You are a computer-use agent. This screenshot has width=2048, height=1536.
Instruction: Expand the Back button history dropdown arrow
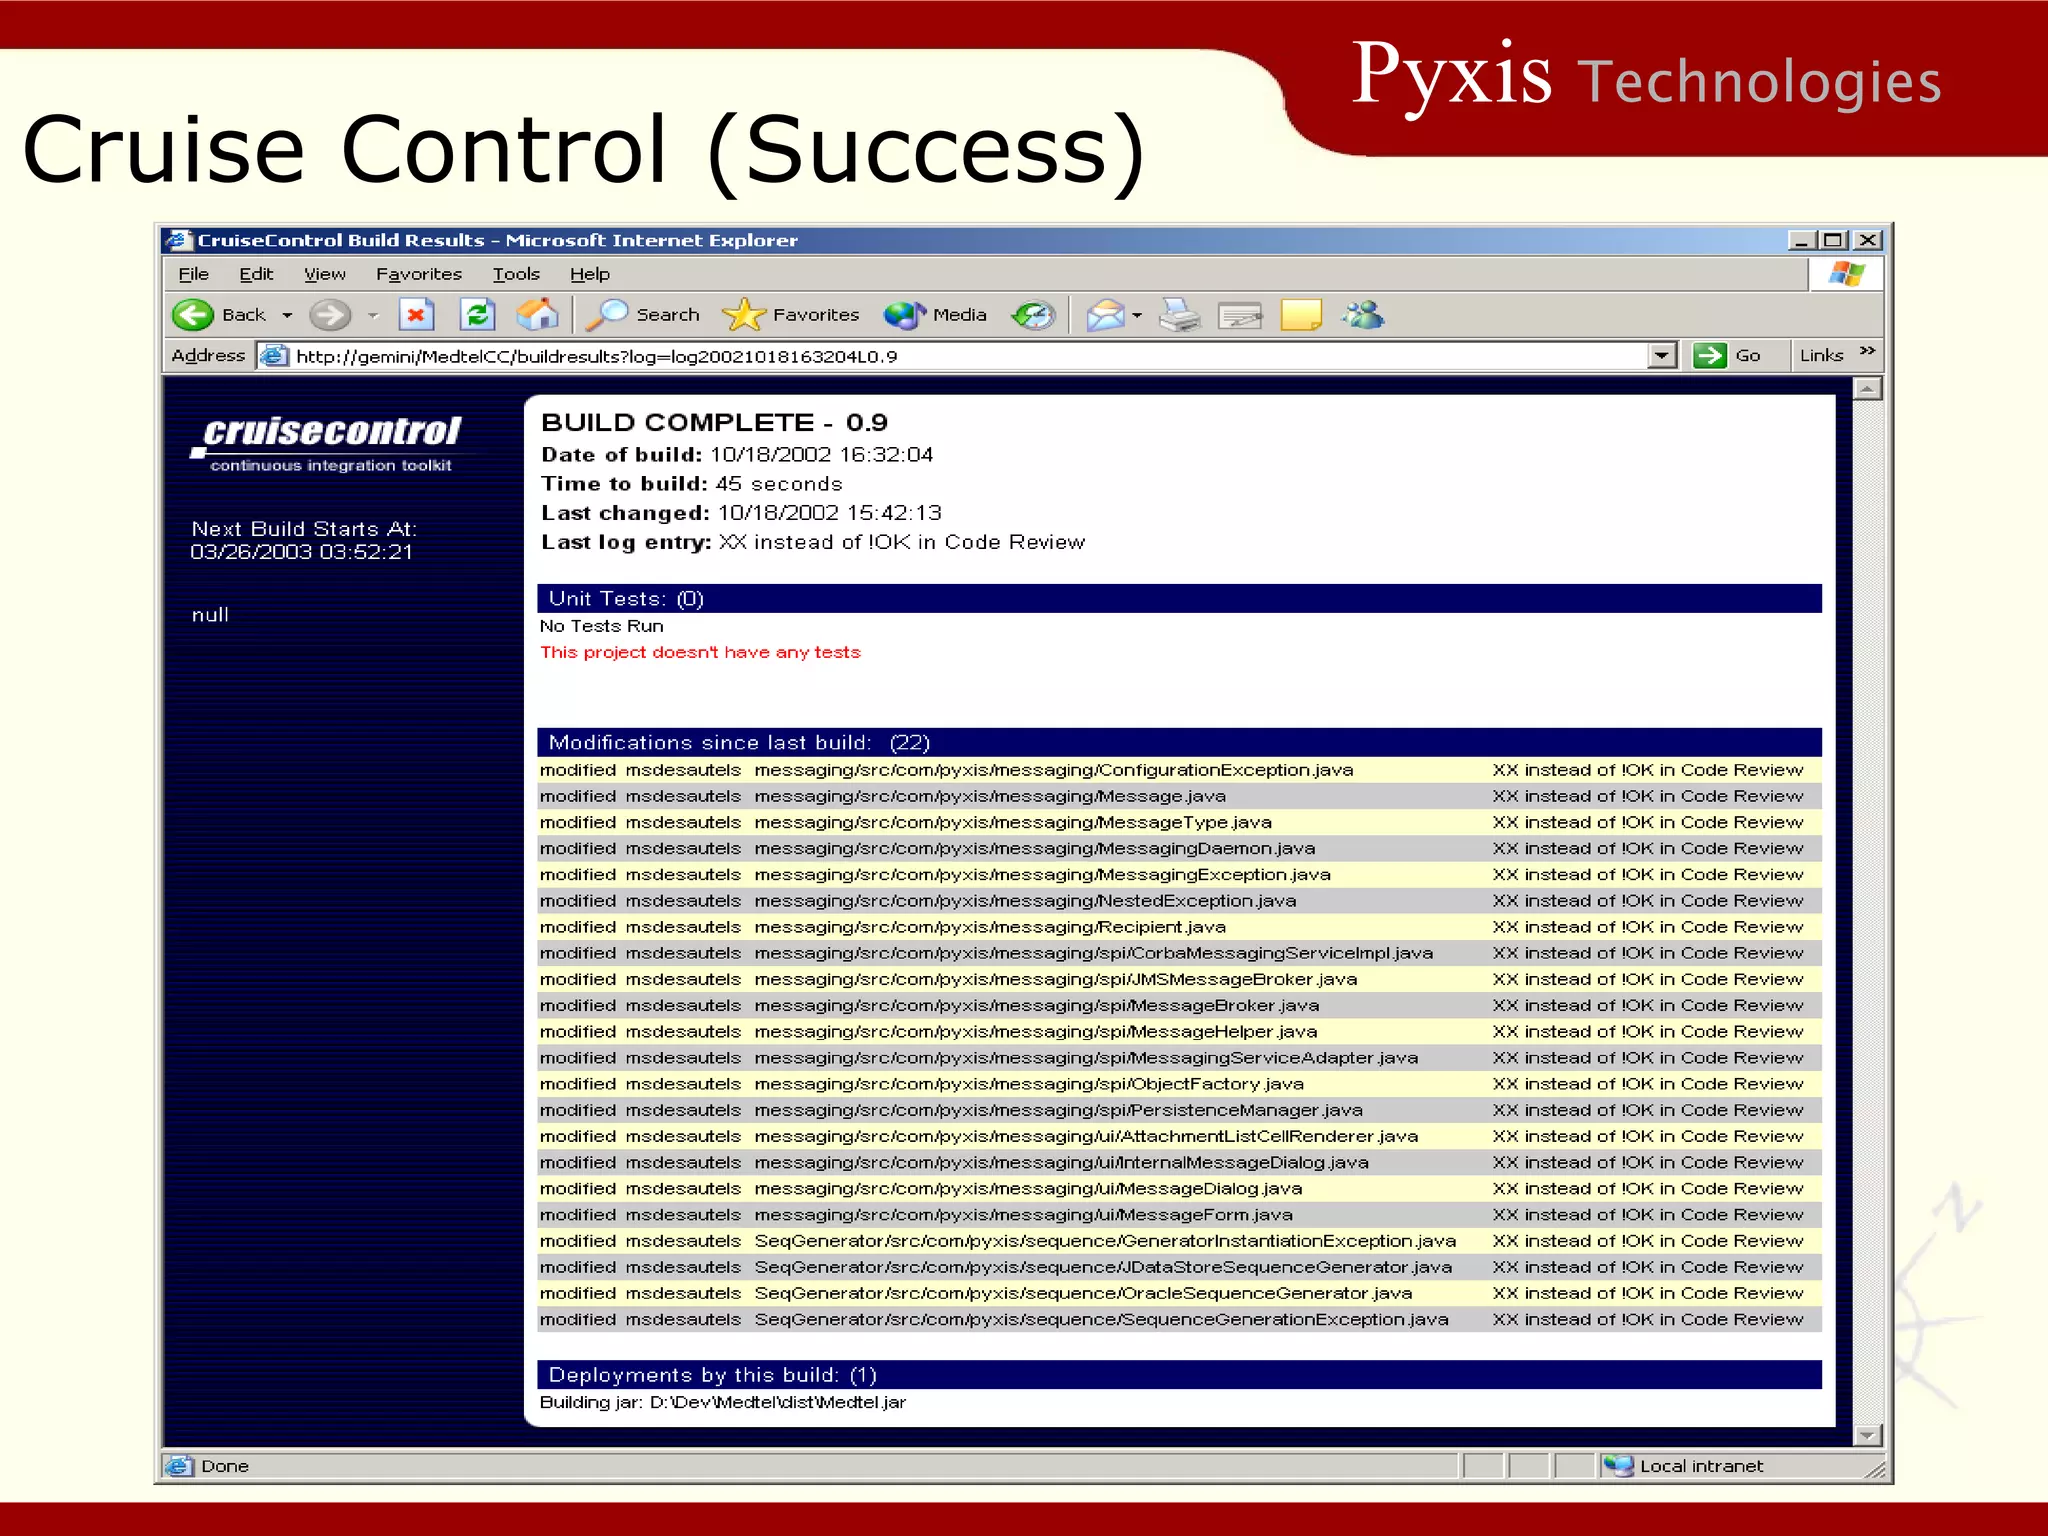[x=287, y=316]
